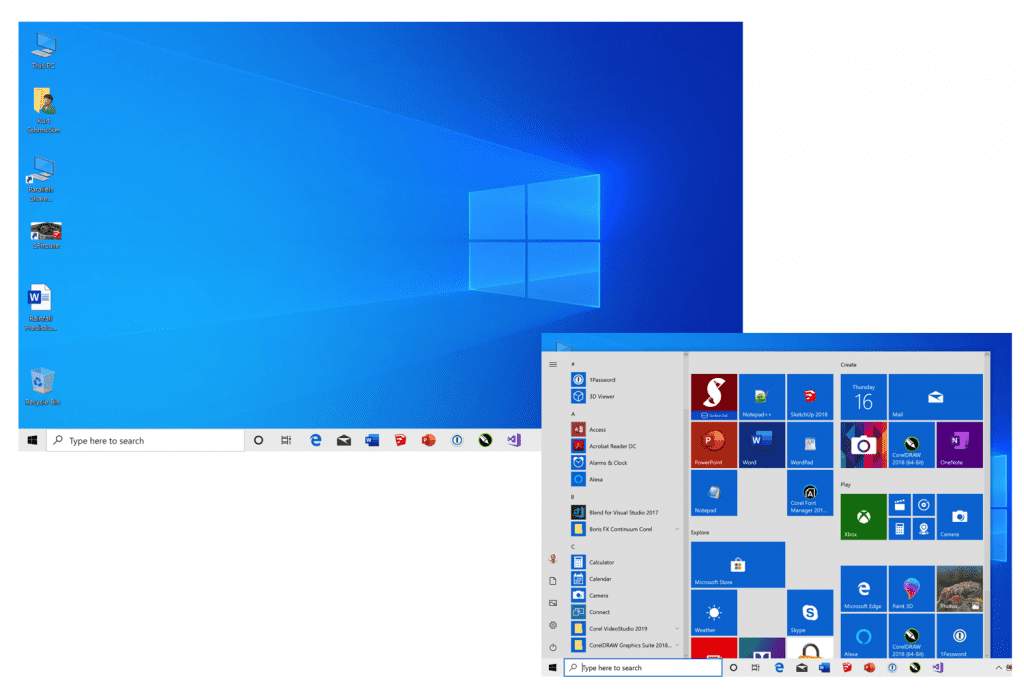Image resolution: width=1024 pixels, height=698 pixels.
Task: Open the Weather tile
Action: pyautogui.click(x=714, y=612)
